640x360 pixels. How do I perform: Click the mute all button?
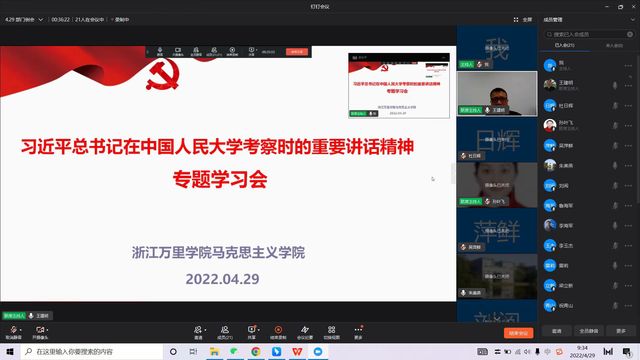pyautogui.click(x=589, y=331)
